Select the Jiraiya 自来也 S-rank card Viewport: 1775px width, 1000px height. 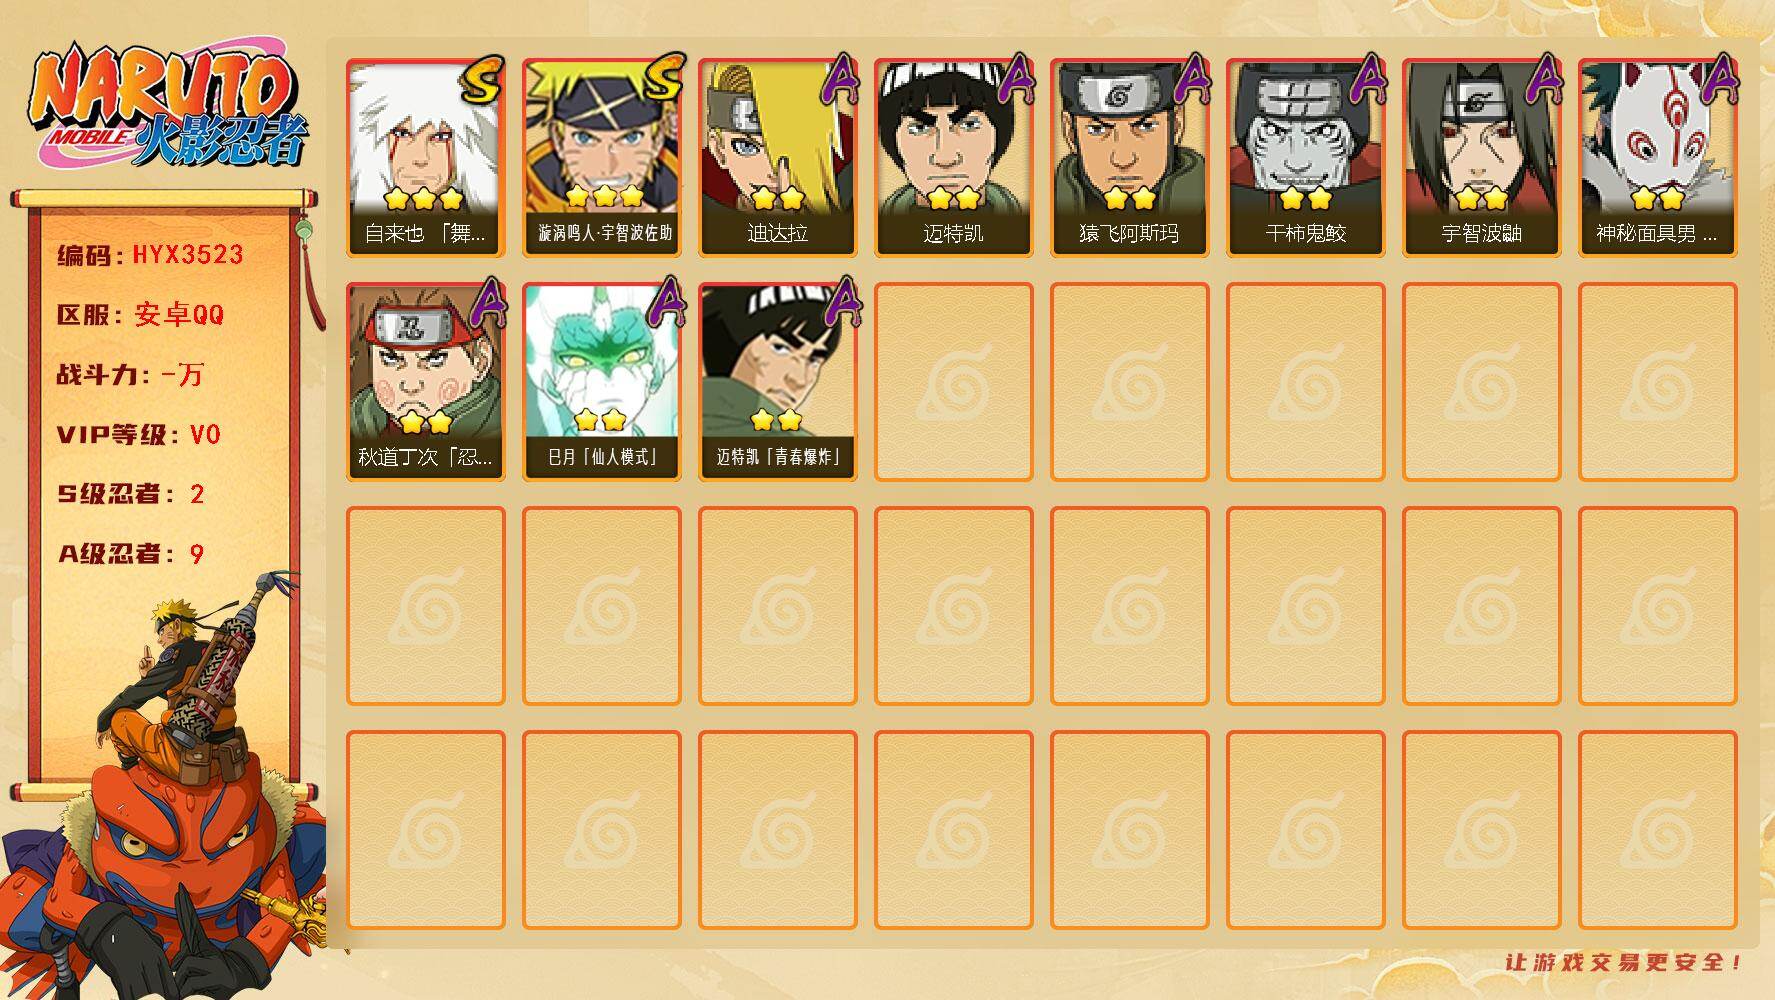pyautogui.click(x=425, y=158)
